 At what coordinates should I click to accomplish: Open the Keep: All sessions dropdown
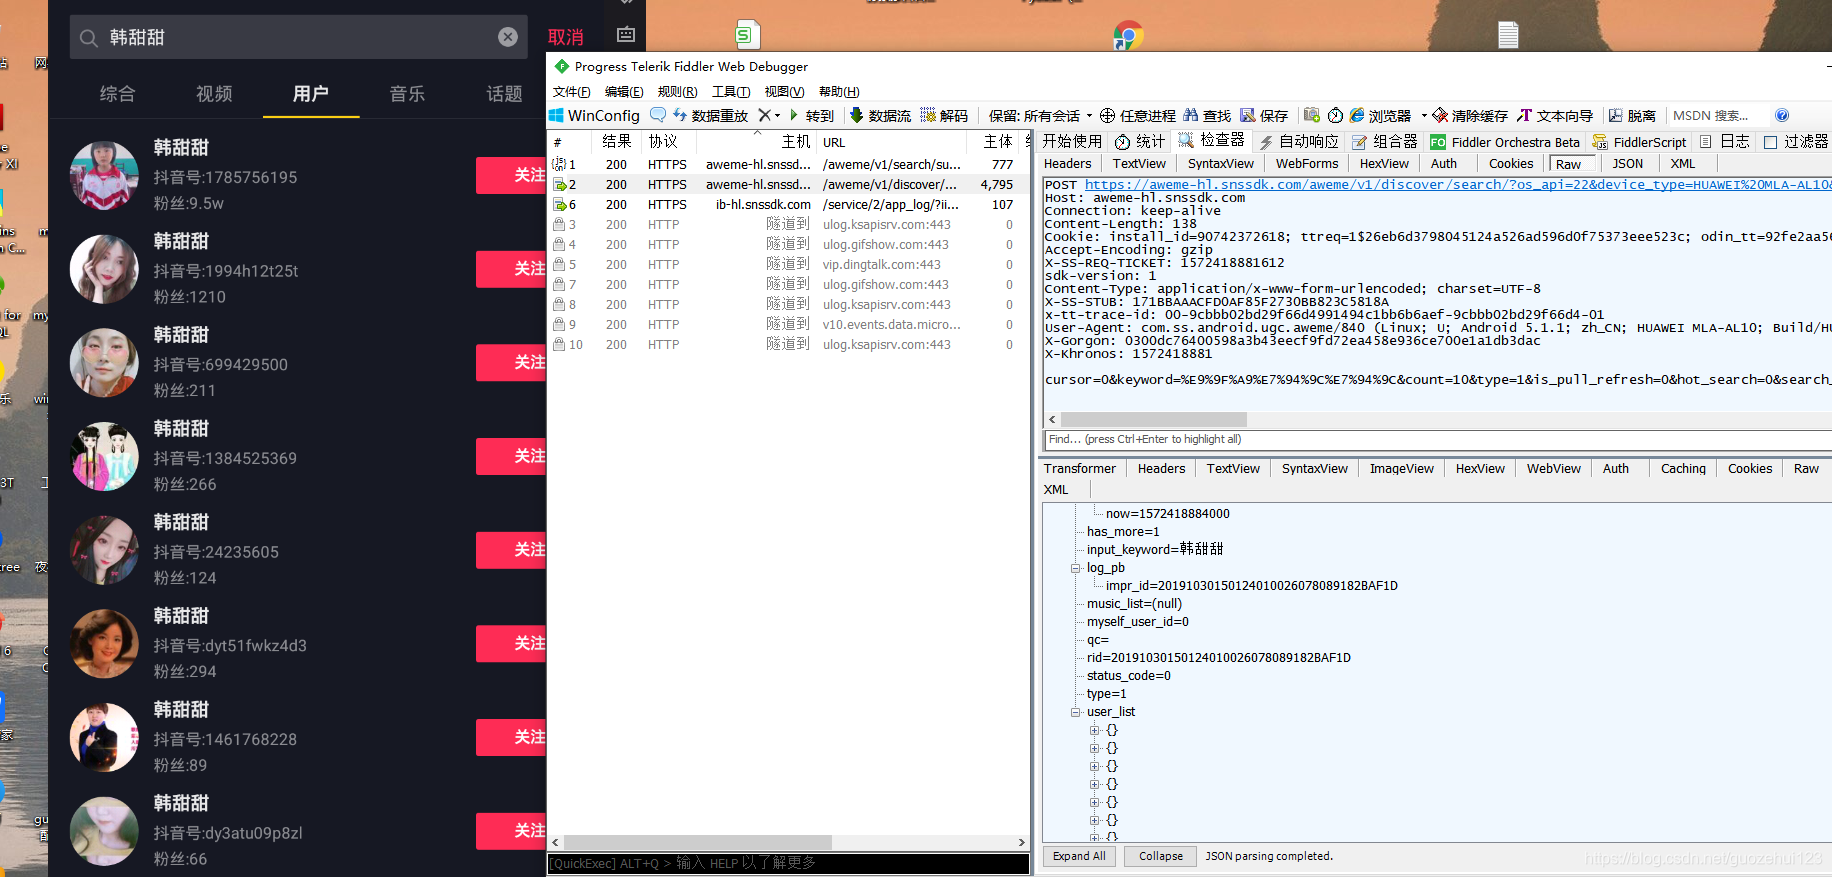[x=1040, y=116]
